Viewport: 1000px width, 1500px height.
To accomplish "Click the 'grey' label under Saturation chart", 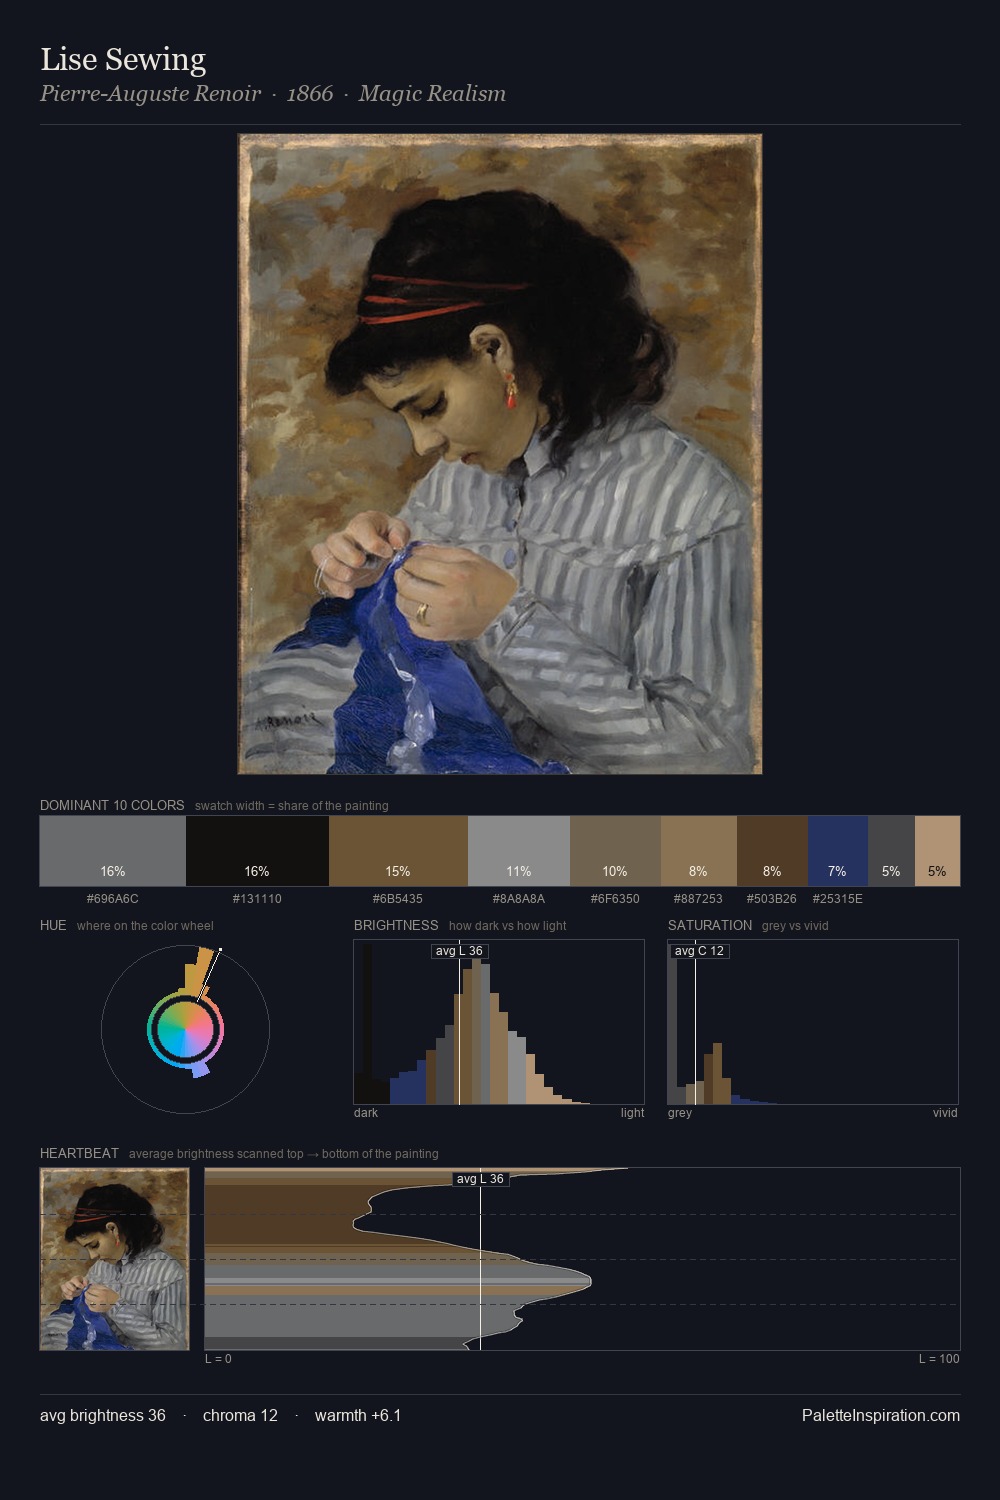I will click(x=680, y=1113).
